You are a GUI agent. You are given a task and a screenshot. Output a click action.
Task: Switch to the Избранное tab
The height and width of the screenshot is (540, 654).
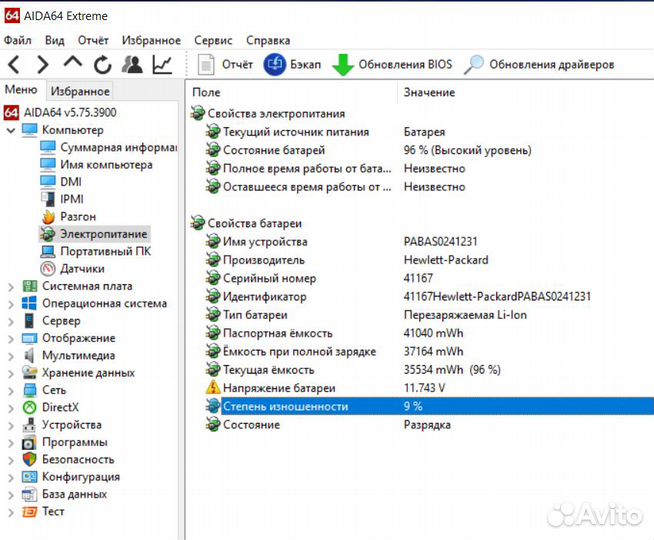coord(80,91)
